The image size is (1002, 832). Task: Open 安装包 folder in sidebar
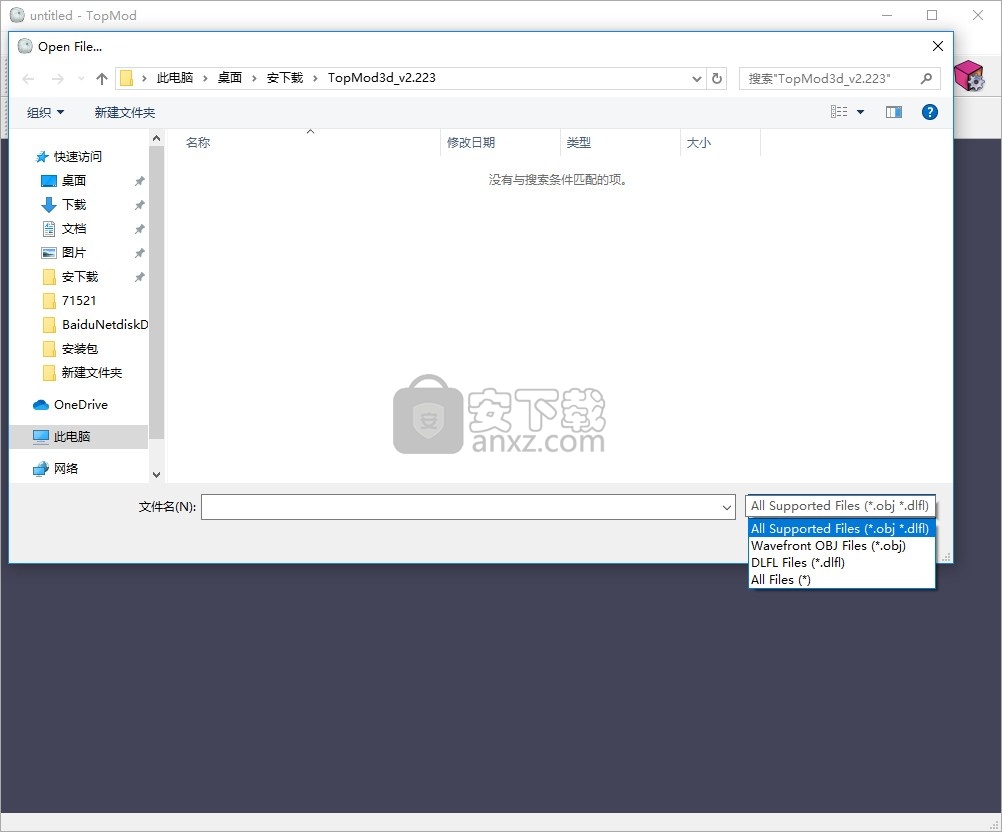pyautogui.click(x=79, y=348)
